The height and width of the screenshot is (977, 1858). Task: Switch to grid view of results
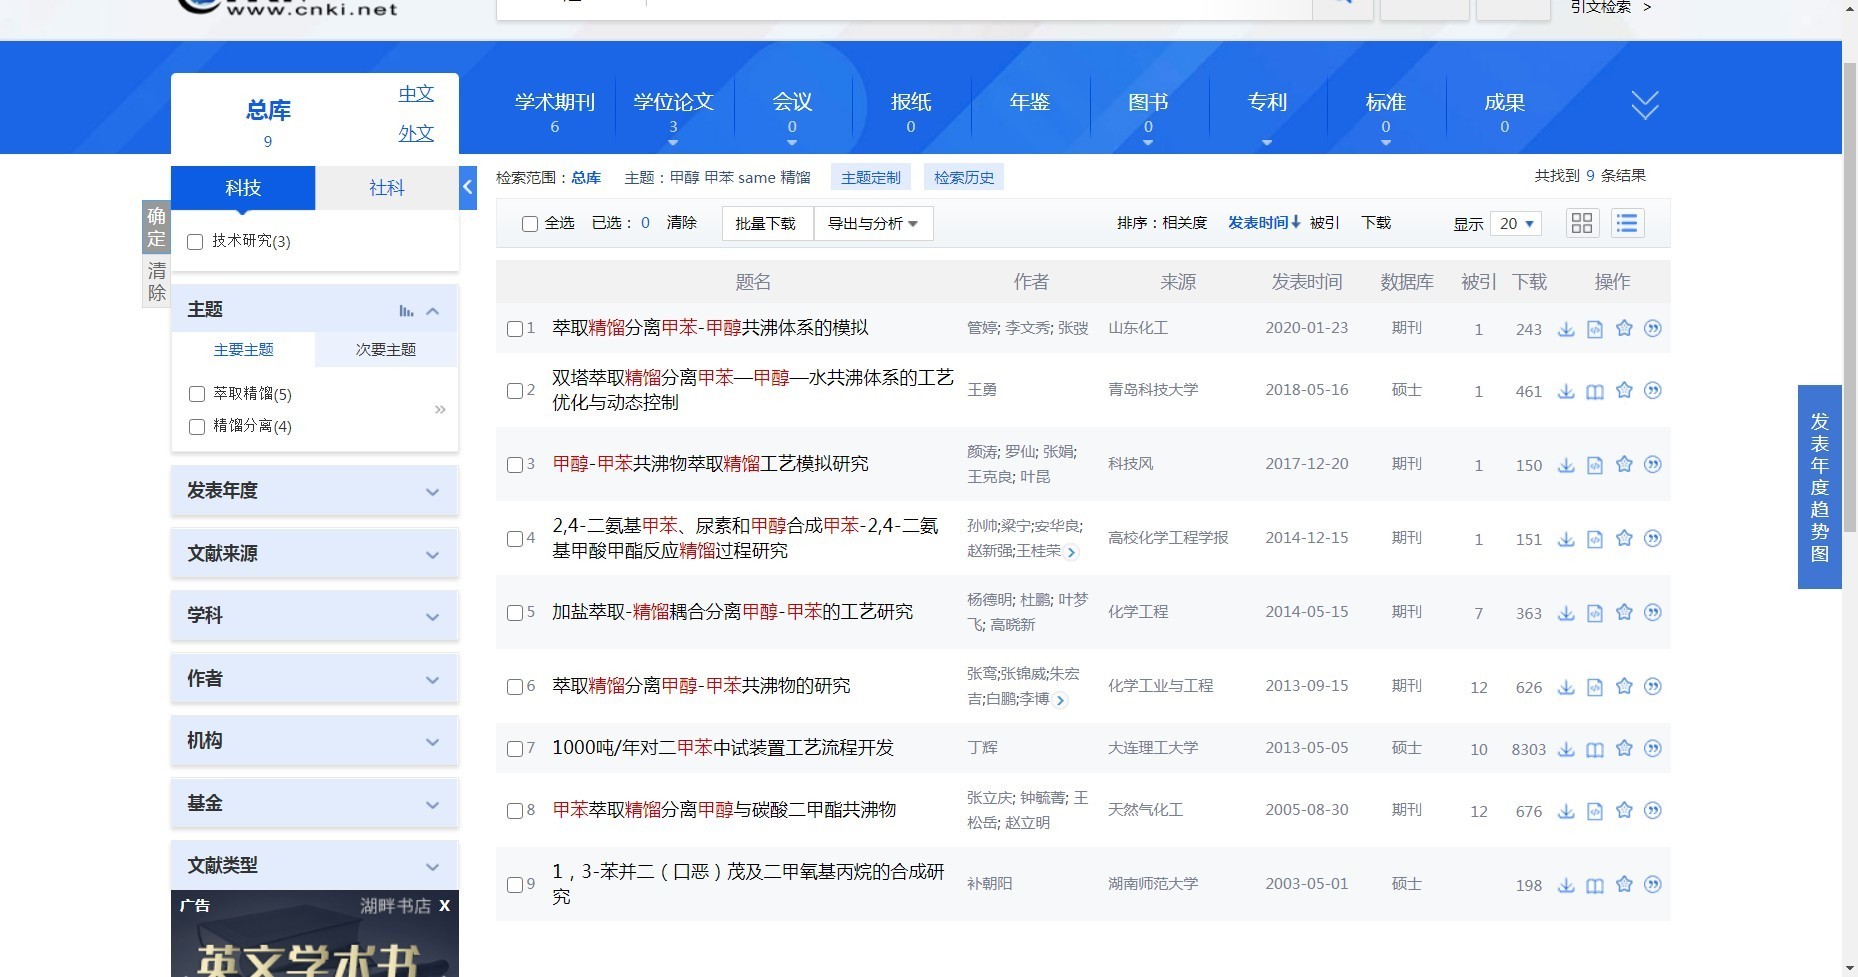click(x=1582, y=223)
